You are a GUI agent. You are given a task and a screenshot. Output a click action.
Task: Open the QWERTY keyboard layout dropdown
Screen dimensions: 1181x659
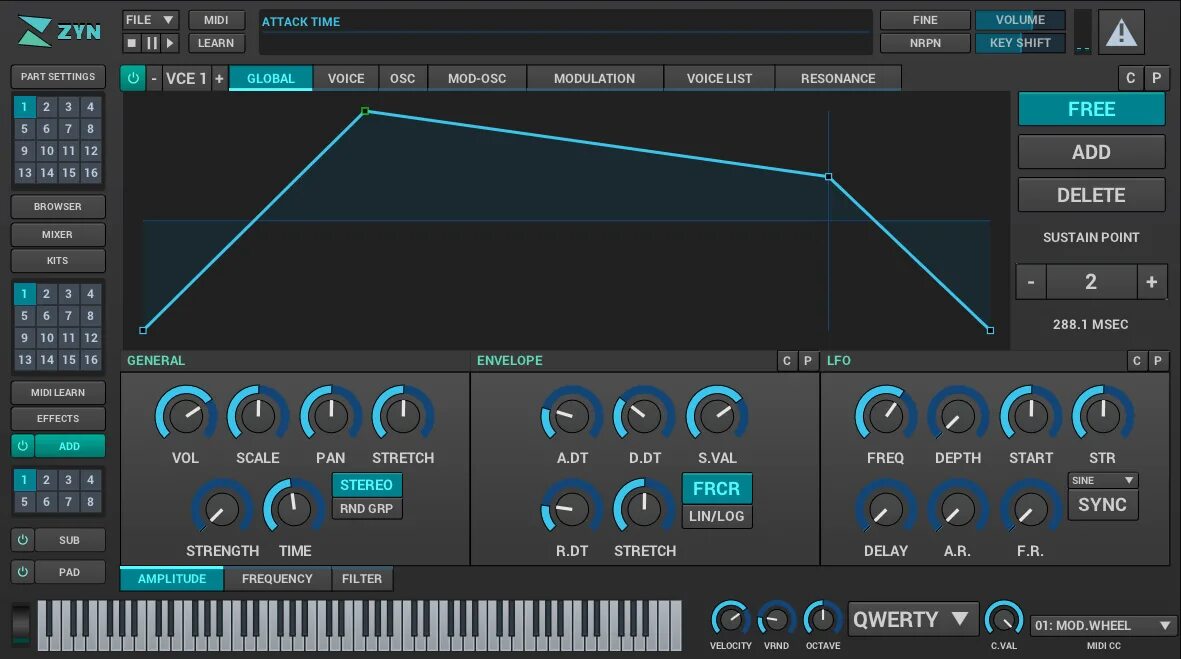pyautogui.click(x=911, y=618)
